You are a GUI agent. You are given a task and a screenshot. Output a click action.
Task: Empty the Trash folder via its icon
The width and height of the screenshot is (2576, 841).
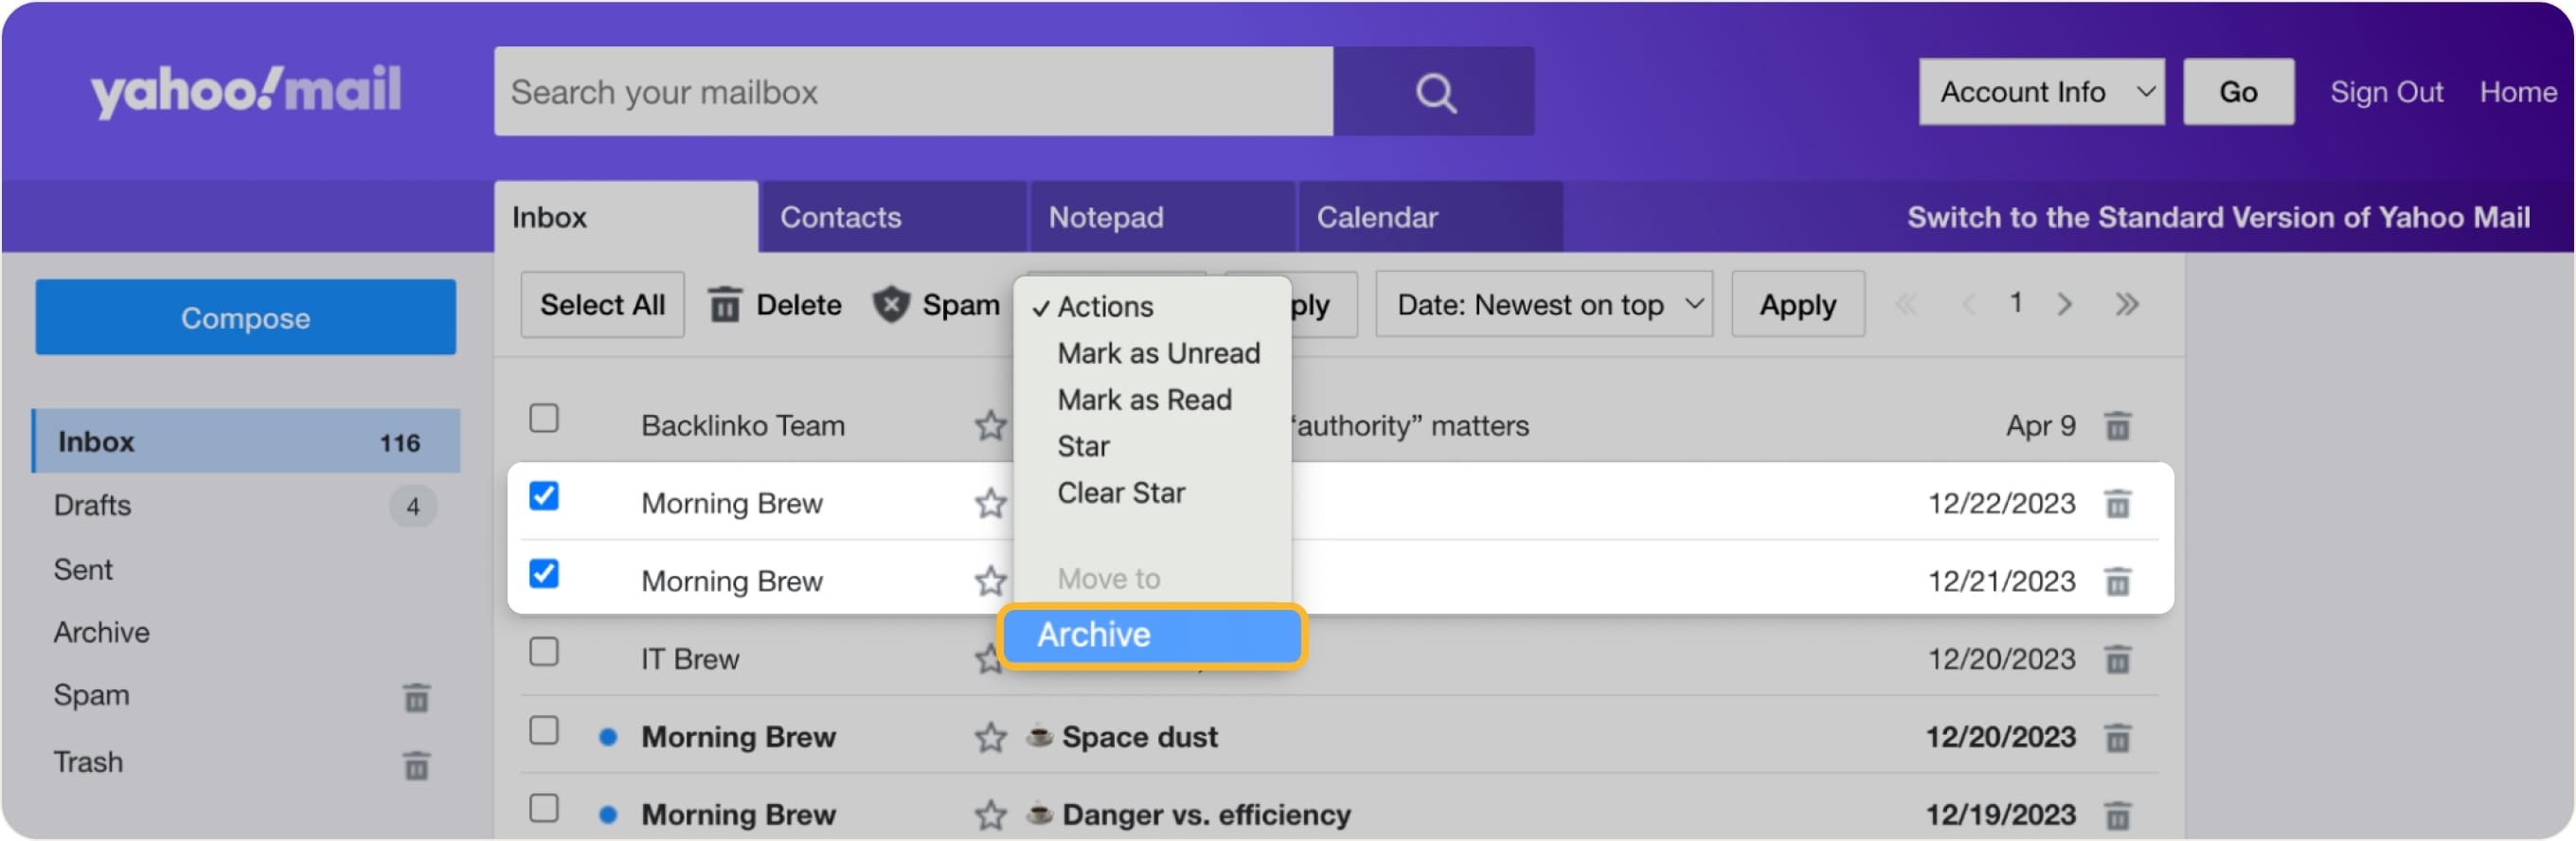pos(416,765)
